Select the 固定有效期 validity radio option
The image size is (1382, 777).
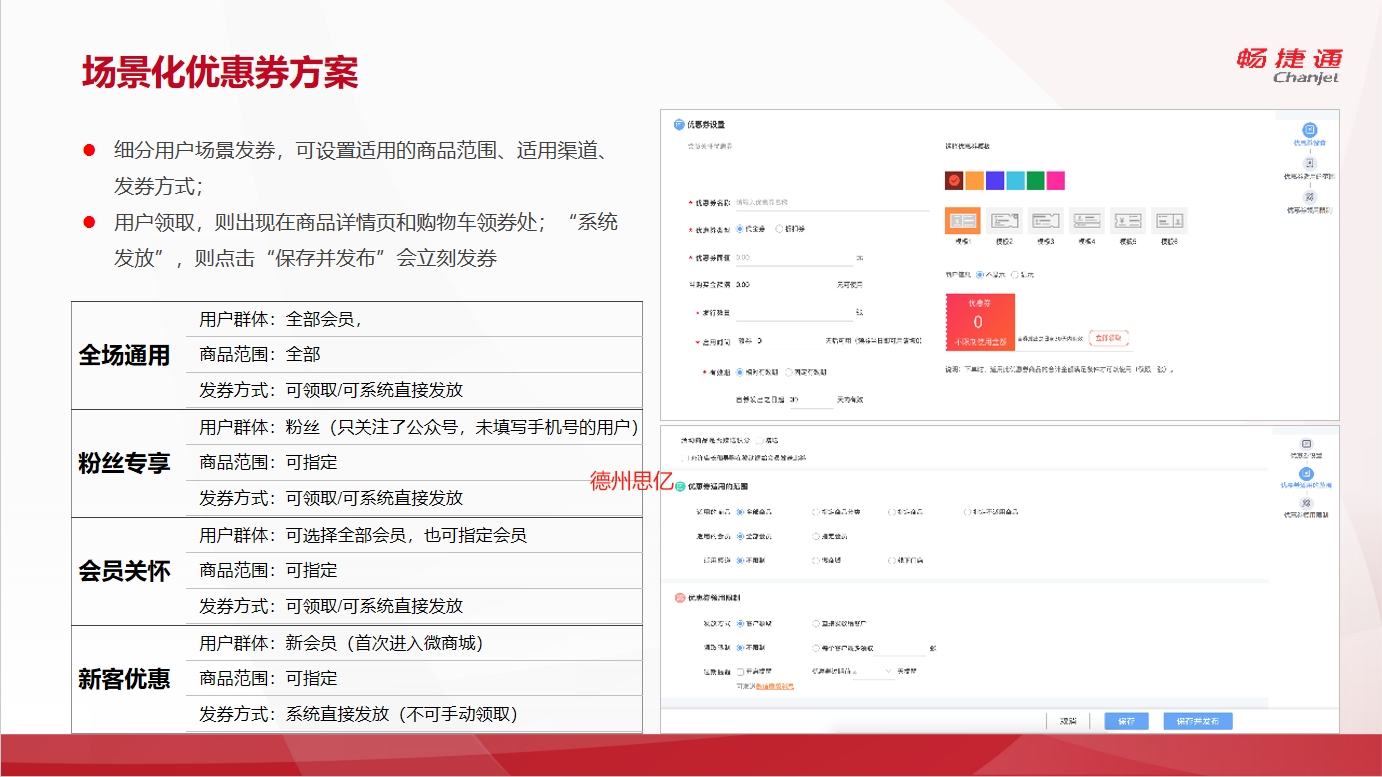tap(789, 372)
